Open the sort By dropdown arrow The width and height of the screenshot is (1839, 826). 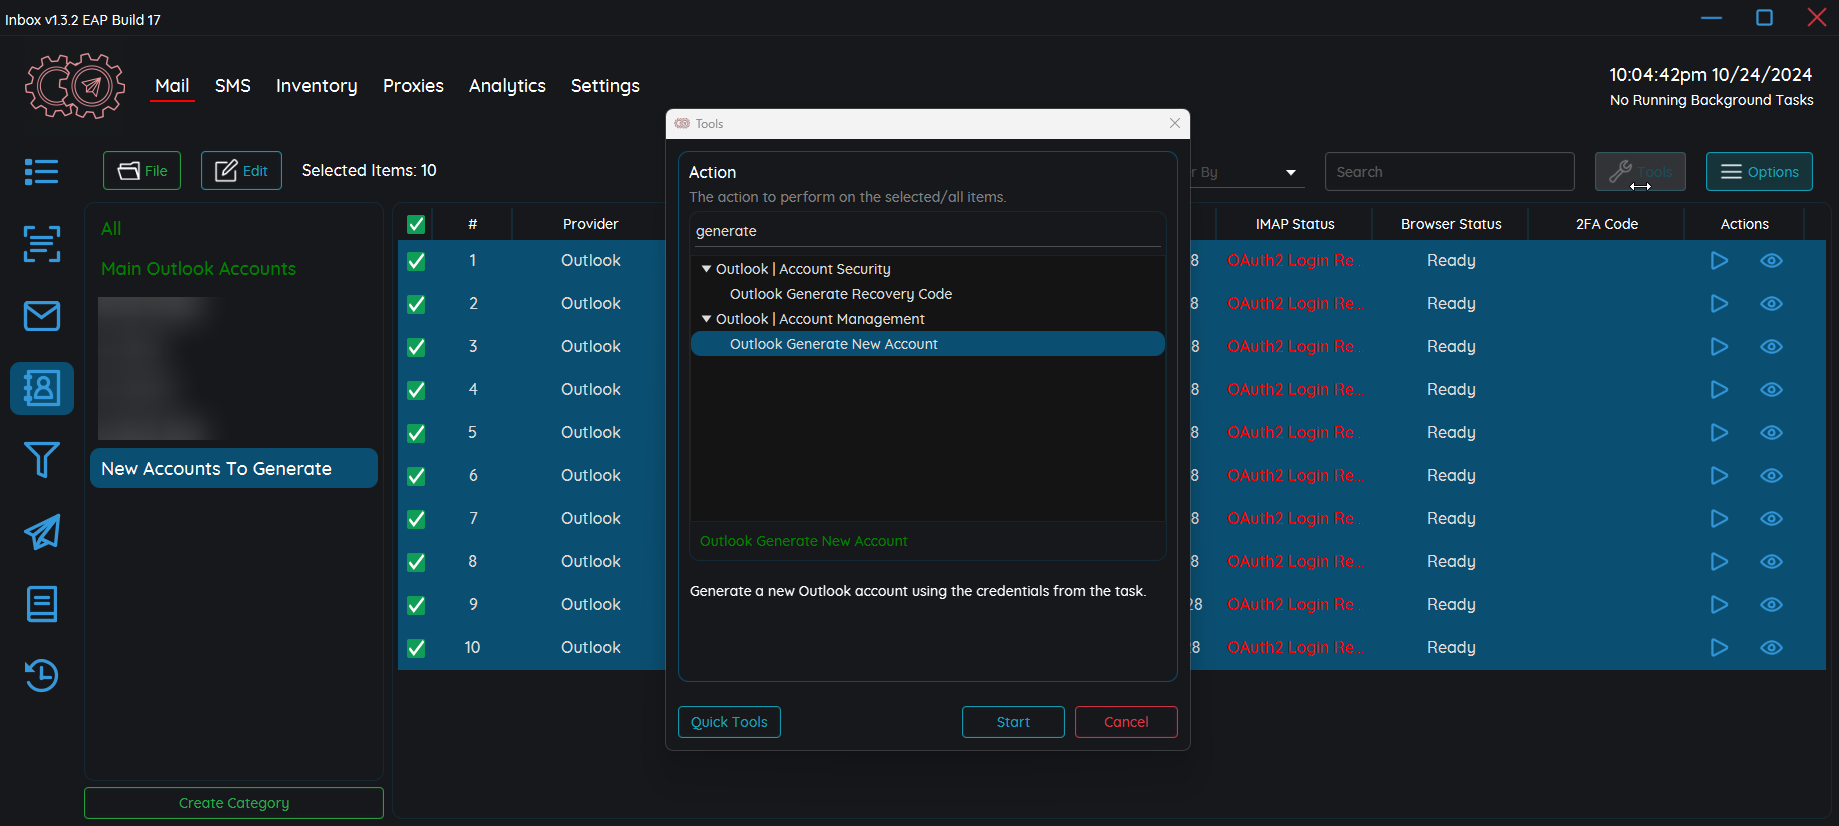click(x=1291, y=172)
